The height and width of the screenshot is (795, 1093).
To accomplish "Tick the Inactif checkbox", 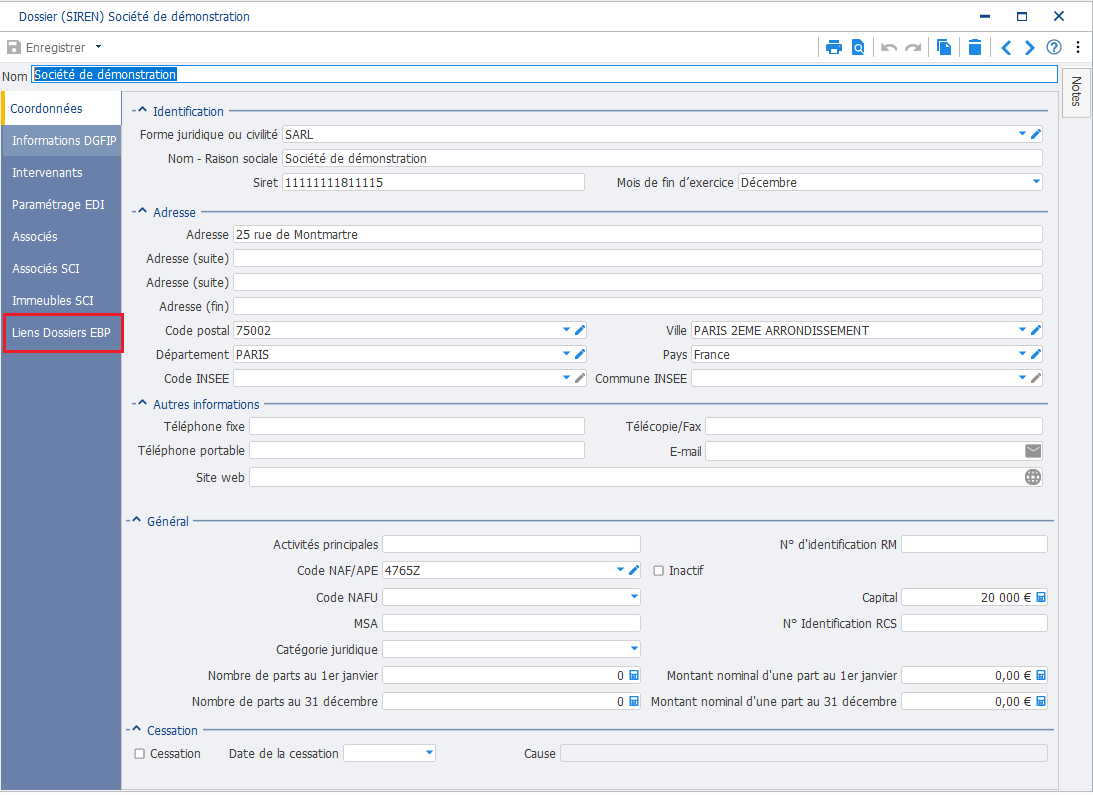I will click(658, 570).
